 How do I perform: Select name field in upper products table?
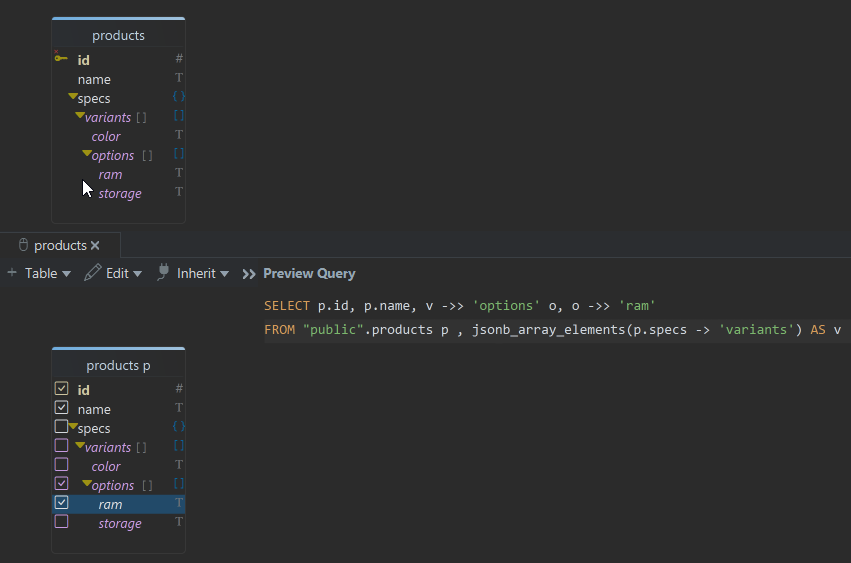[x=94, y=79]
